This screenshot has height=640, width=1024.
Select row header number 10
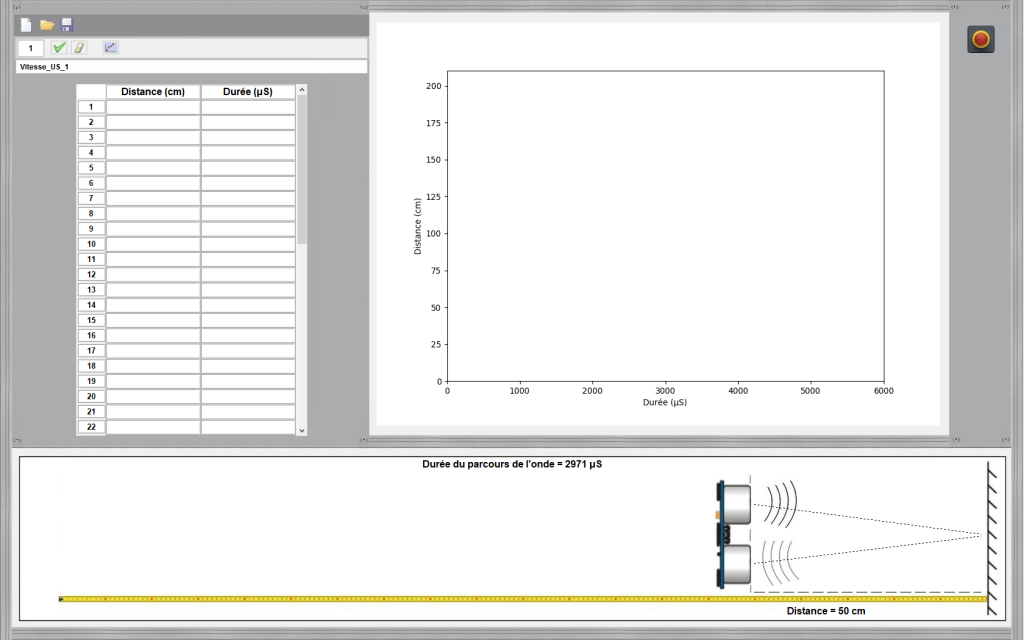[x=91, y=244]
